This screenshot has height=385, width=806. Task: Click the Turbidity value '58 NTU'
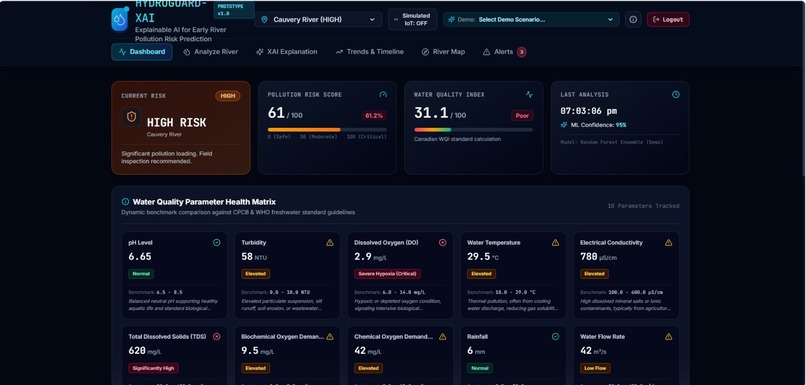coord(254,256)
